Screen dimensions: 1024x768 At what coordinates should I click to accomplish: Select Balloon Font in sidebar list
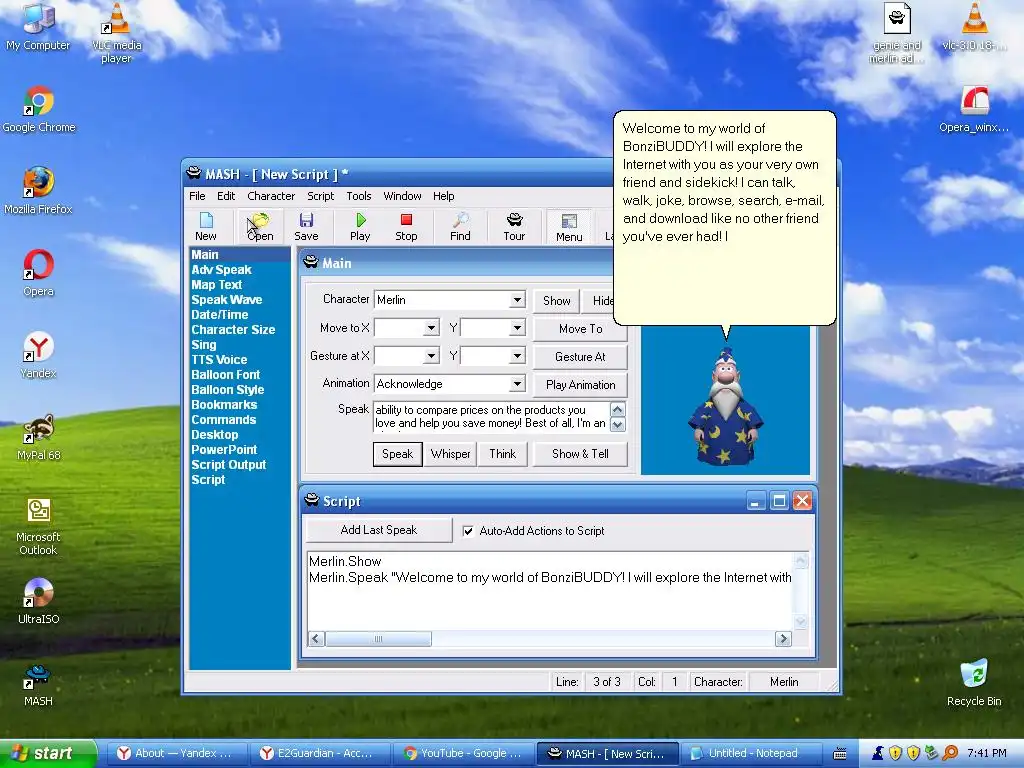coord(225,375)
